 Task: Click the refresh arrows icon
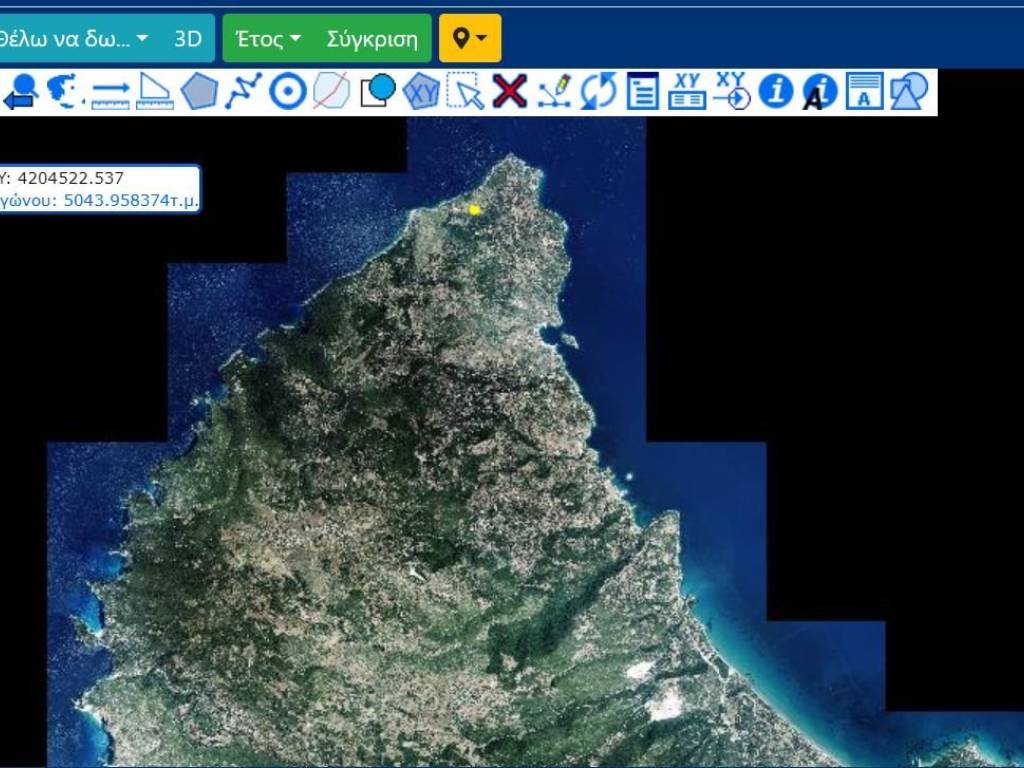click(x=598, y=92)
